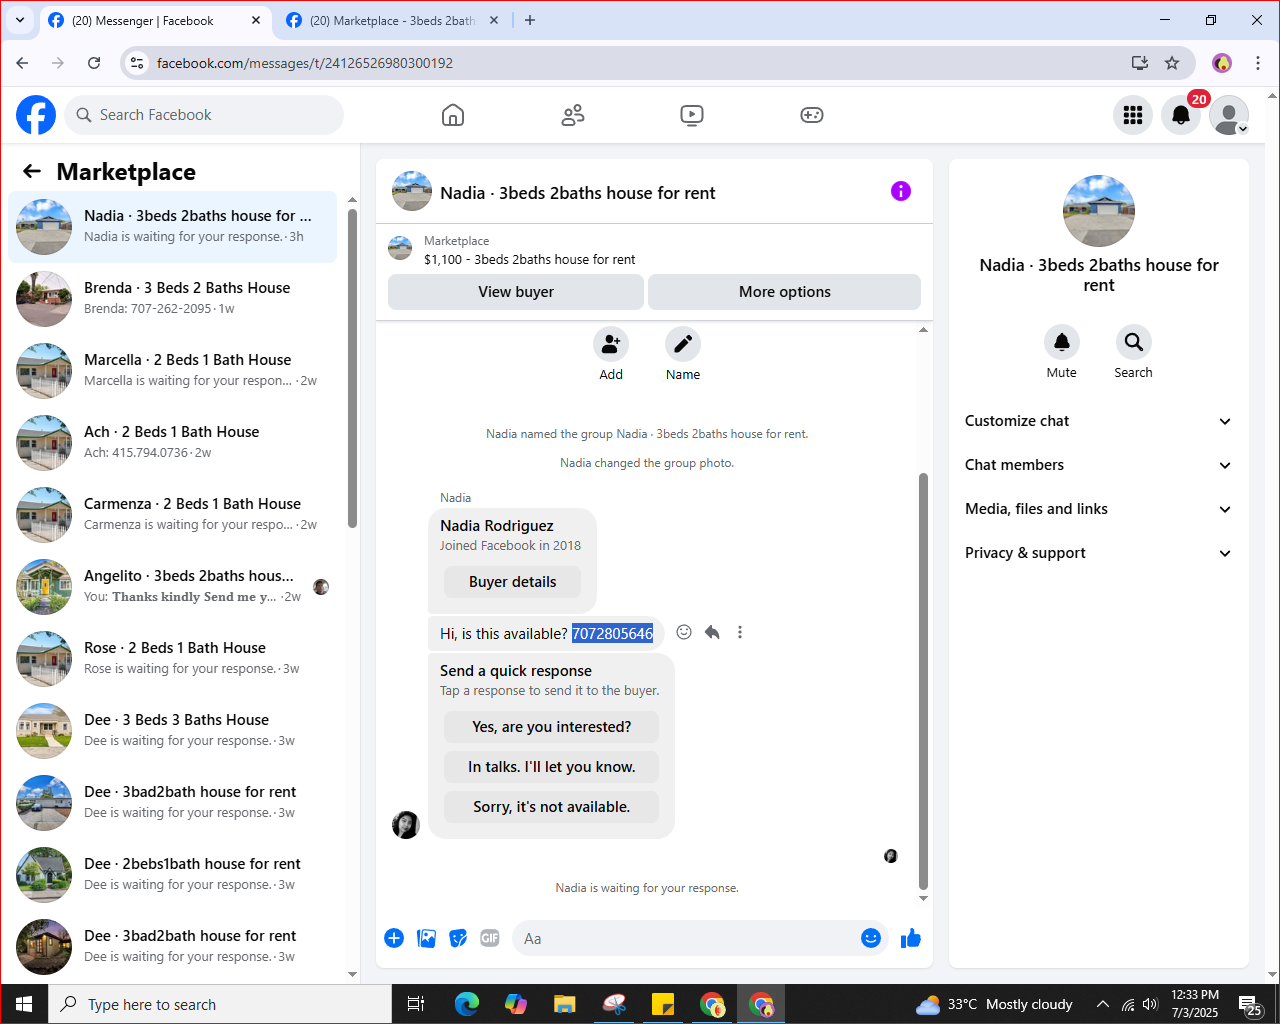The width and height of the screenshot is (1280, 1024).
Task: Open more actions plus icon in composer
Action: 394,938
